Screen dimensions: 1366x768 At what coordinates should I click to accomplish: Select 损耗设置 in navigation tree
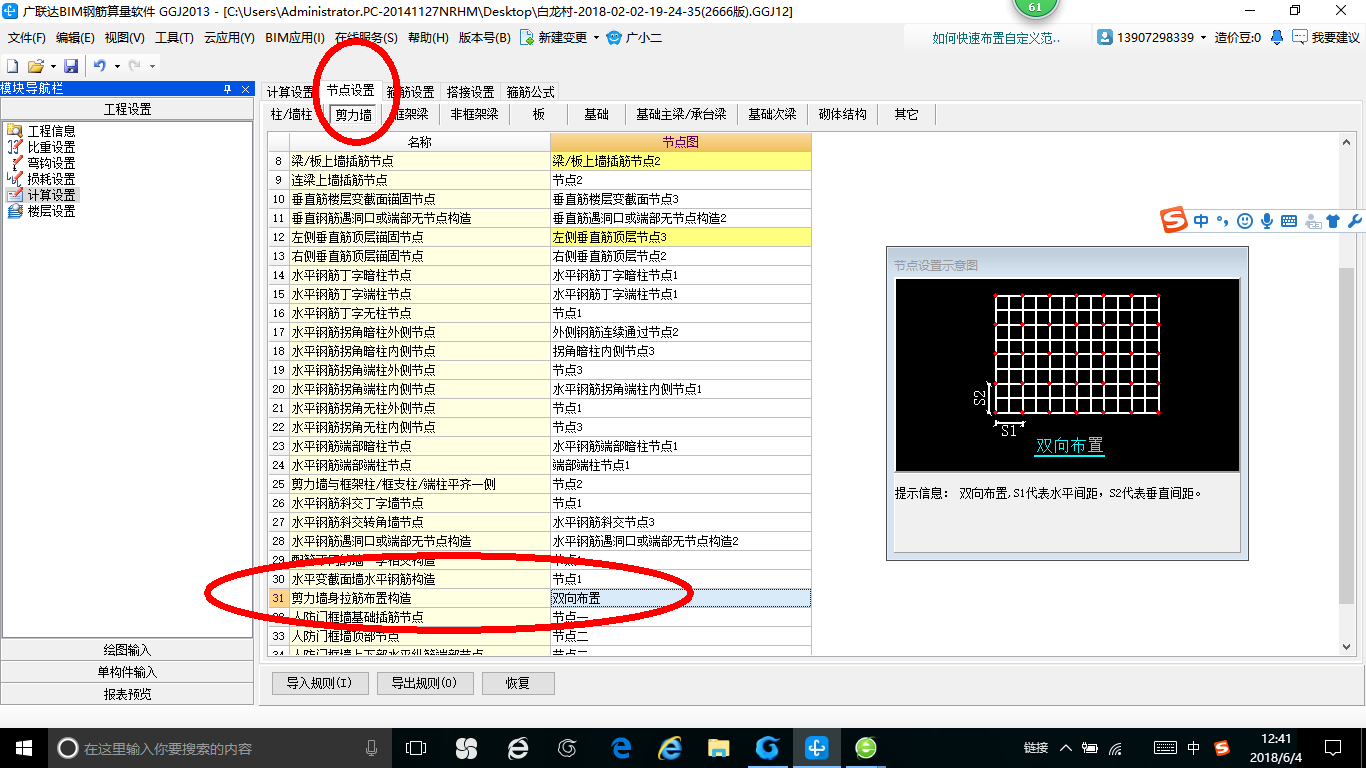[51, 179]
